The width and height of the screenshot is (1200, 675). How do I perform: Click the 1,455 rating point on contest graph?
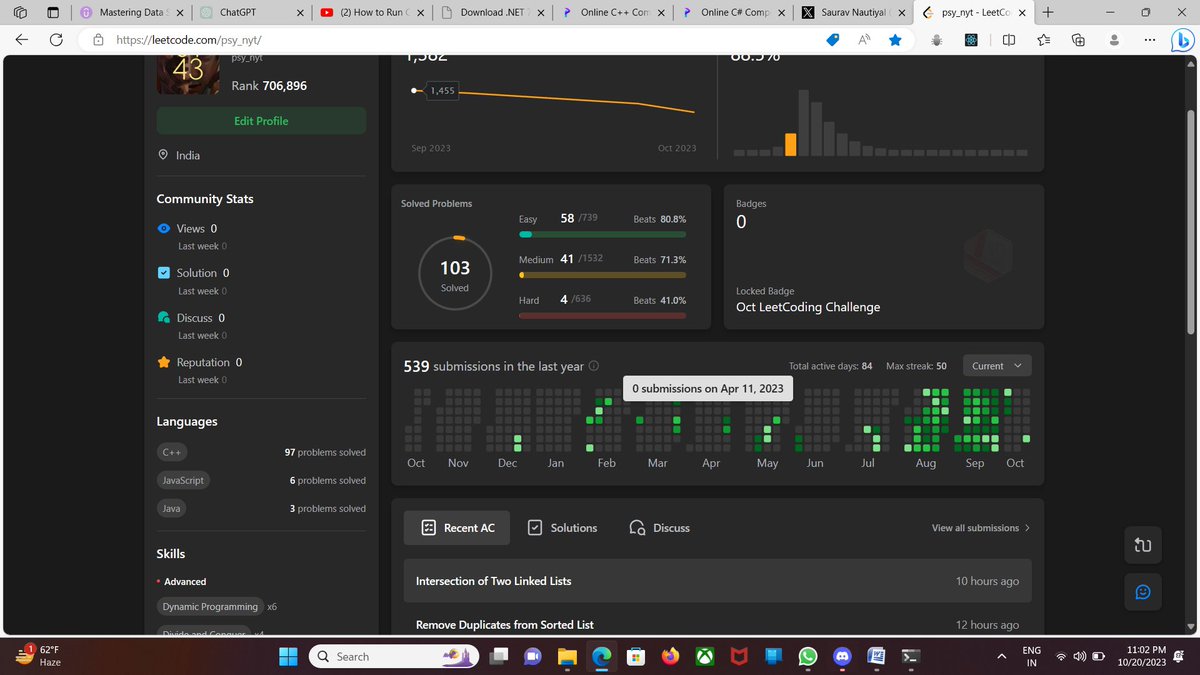point(416,90)
